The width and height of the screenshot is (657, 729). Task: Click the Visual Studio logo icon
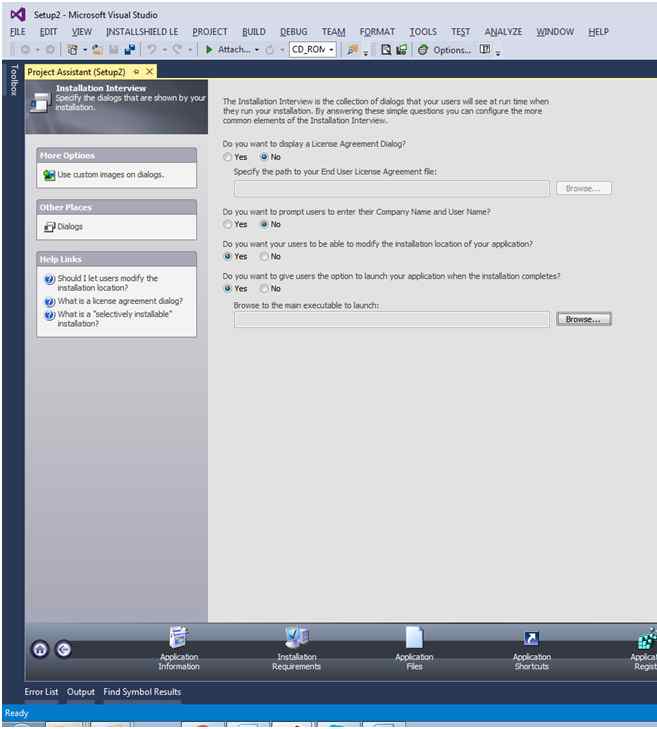click(18, 15)
